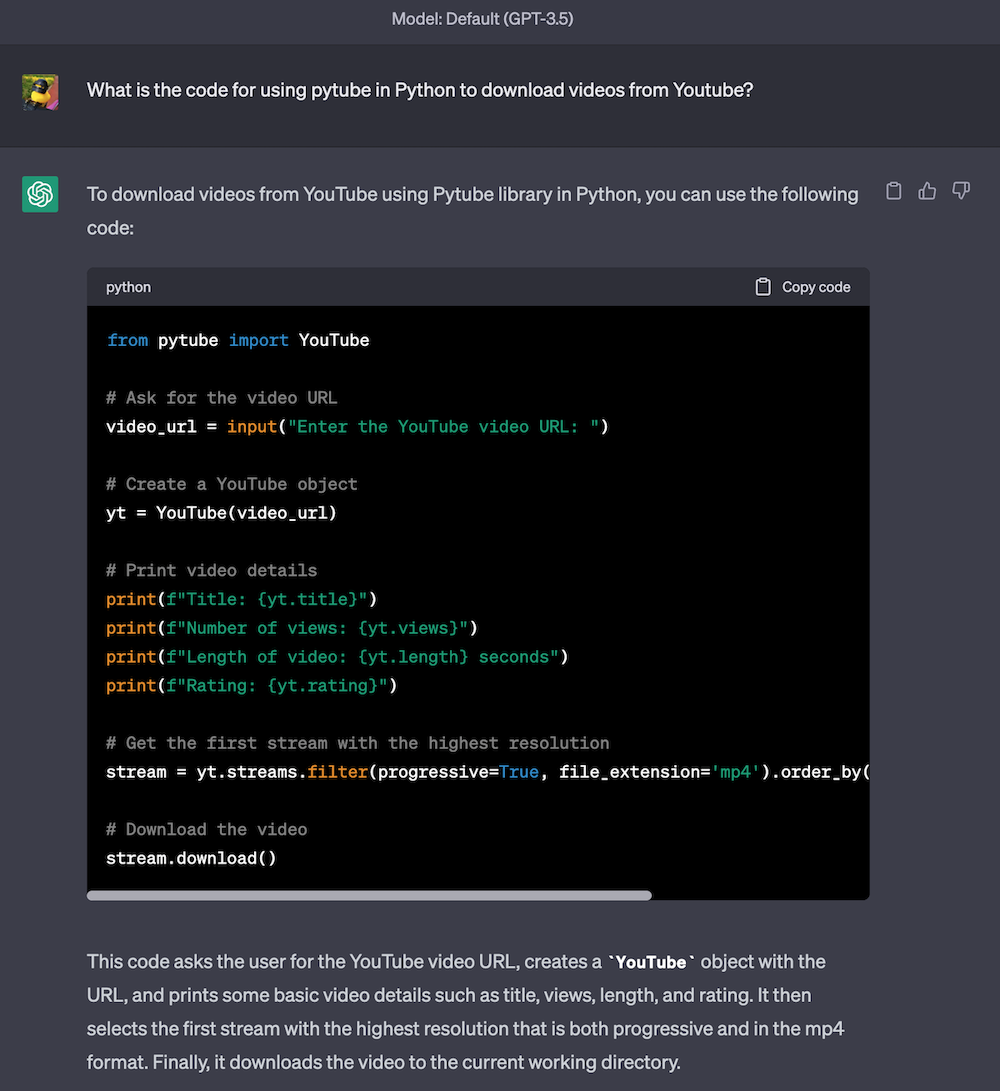This screenshot has height=1091, width=1000.
Task: Click the print Length of video line
Action: click(337, 657)
